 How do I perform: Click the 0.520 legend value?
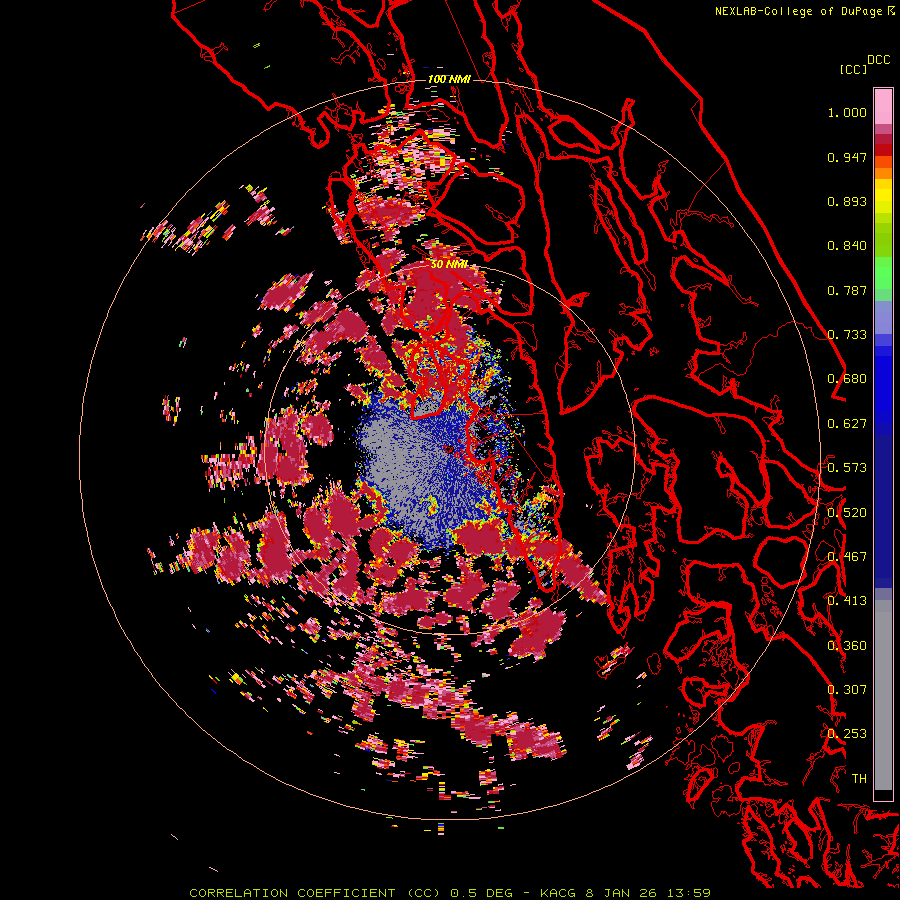click(x=847, y=513)
